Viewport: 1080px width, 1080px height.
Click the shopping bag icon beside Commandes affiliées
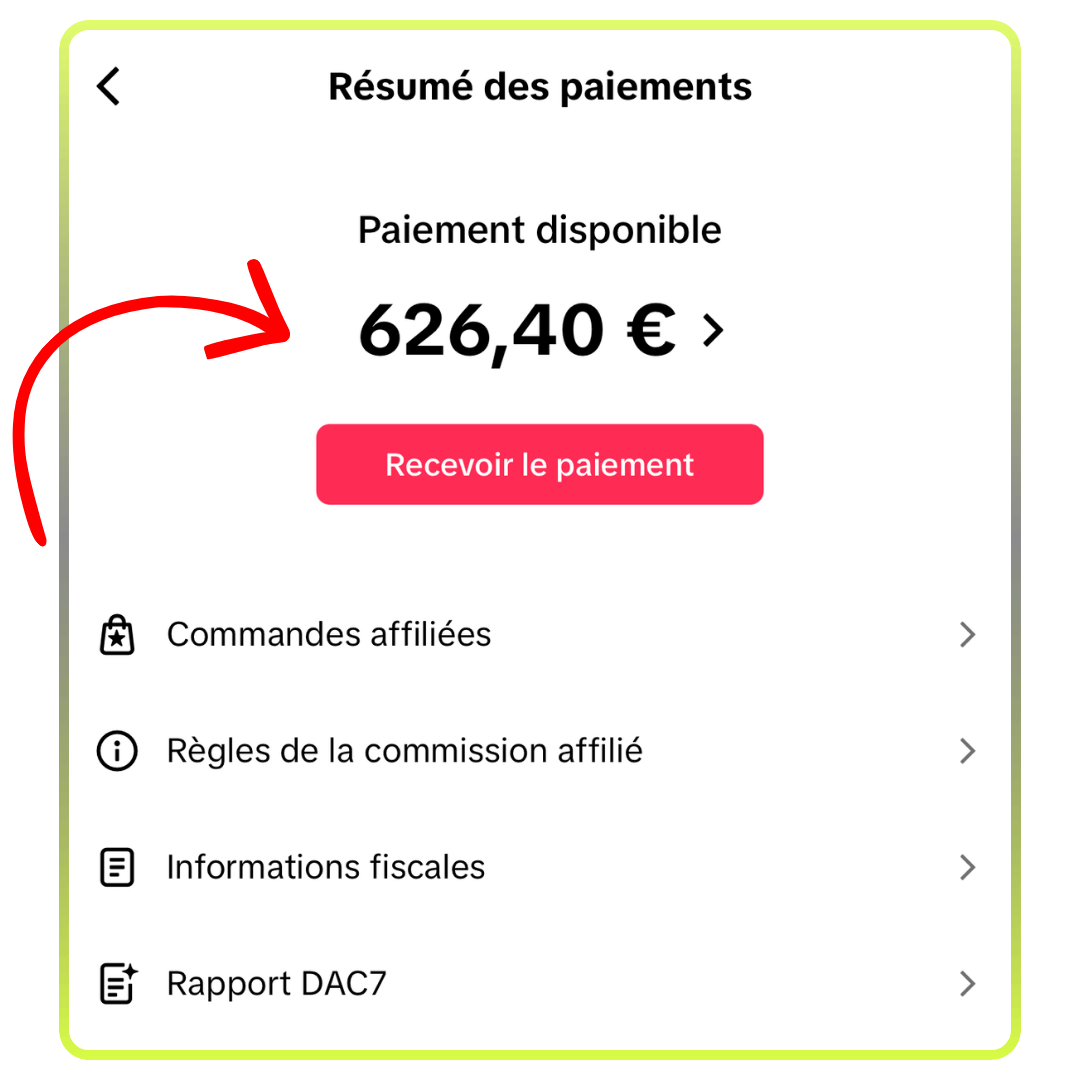117,635
